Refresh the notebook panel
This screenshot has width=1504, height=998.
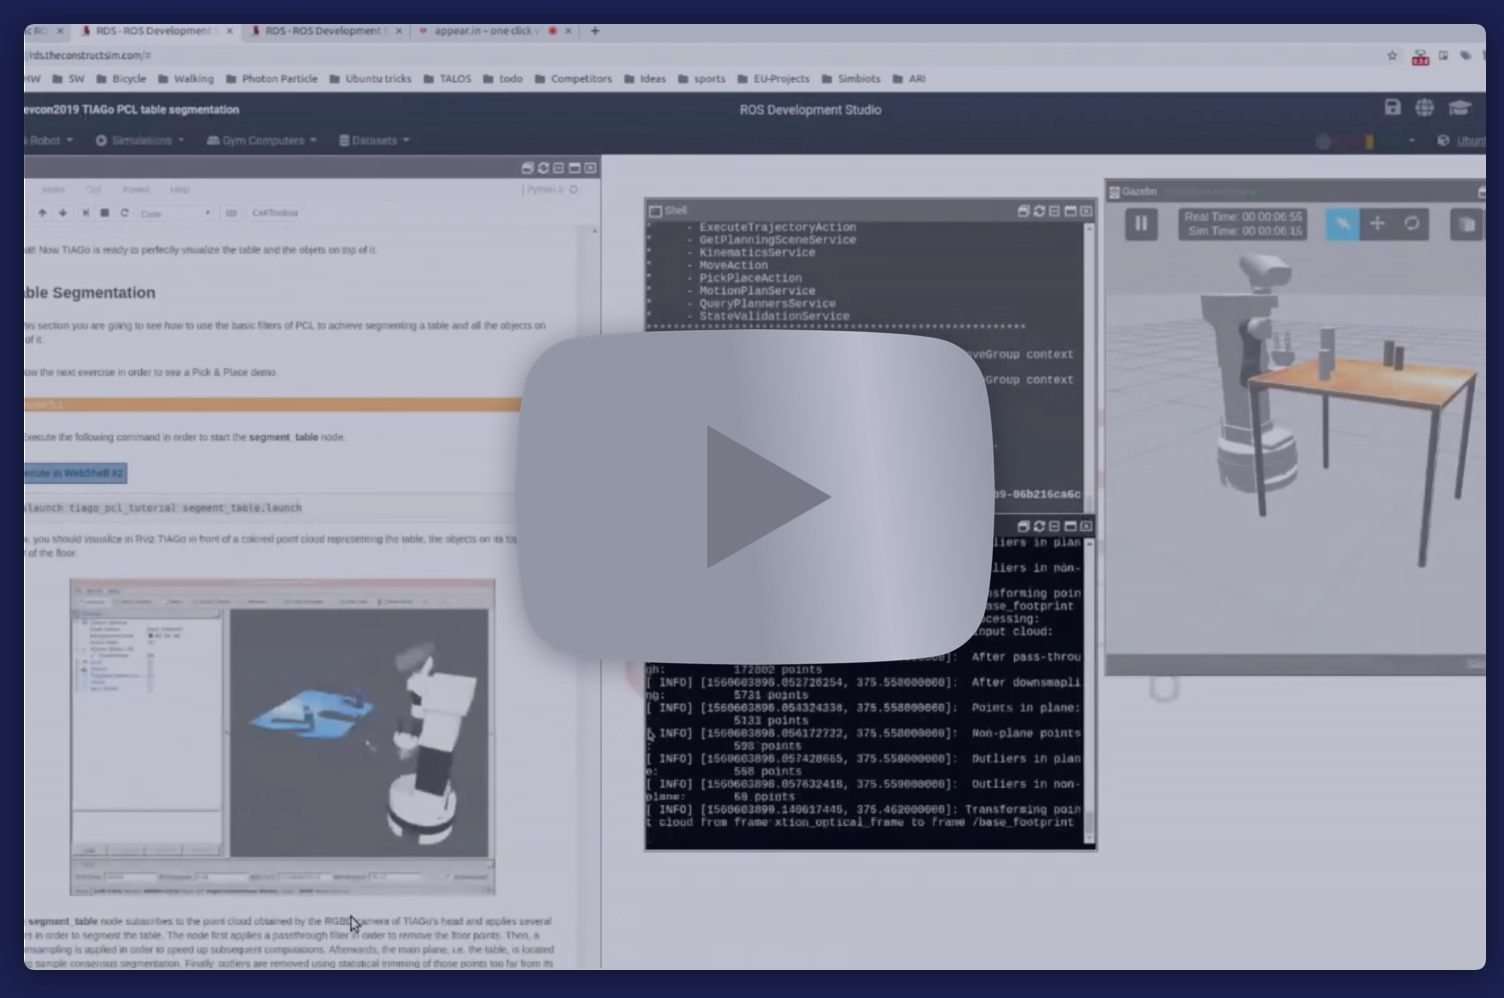(x=543, y=168)
